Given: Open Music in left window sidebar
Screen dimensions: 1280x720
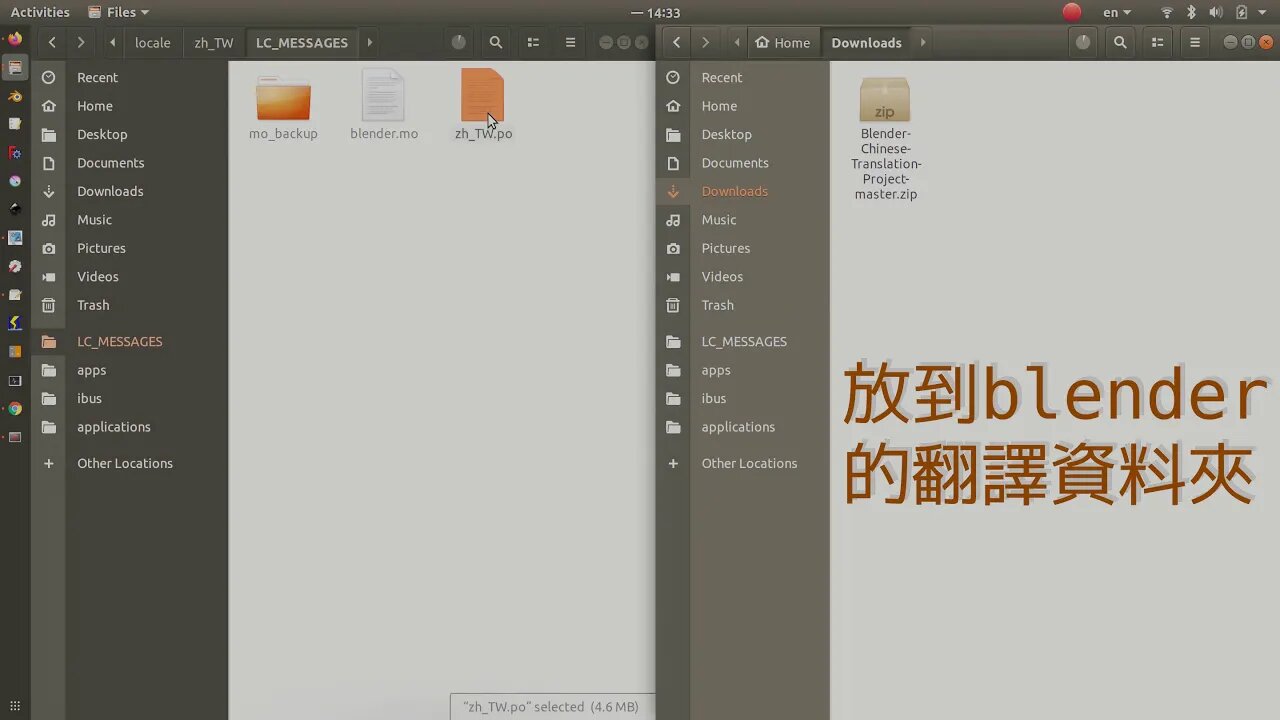Looking at the screenshot, I should [x=130, y=220].
